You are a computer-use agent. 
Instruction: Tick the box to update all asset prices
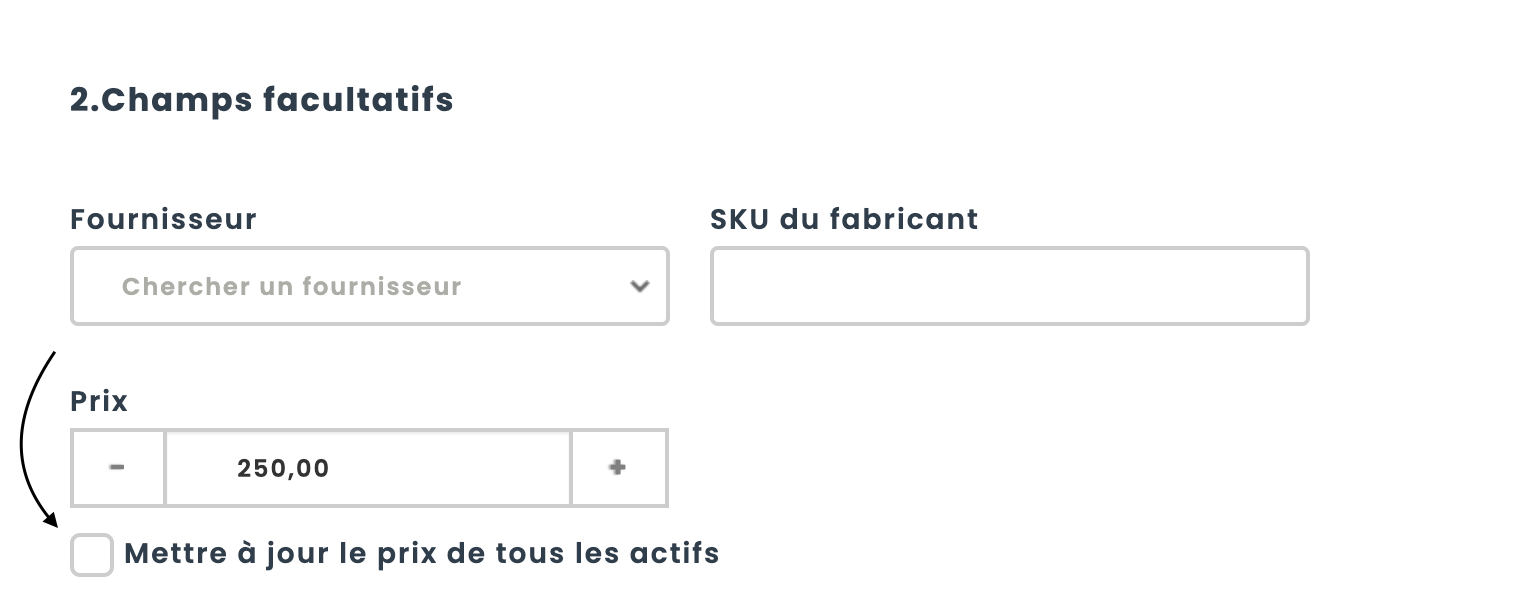(x=92, y=555)
